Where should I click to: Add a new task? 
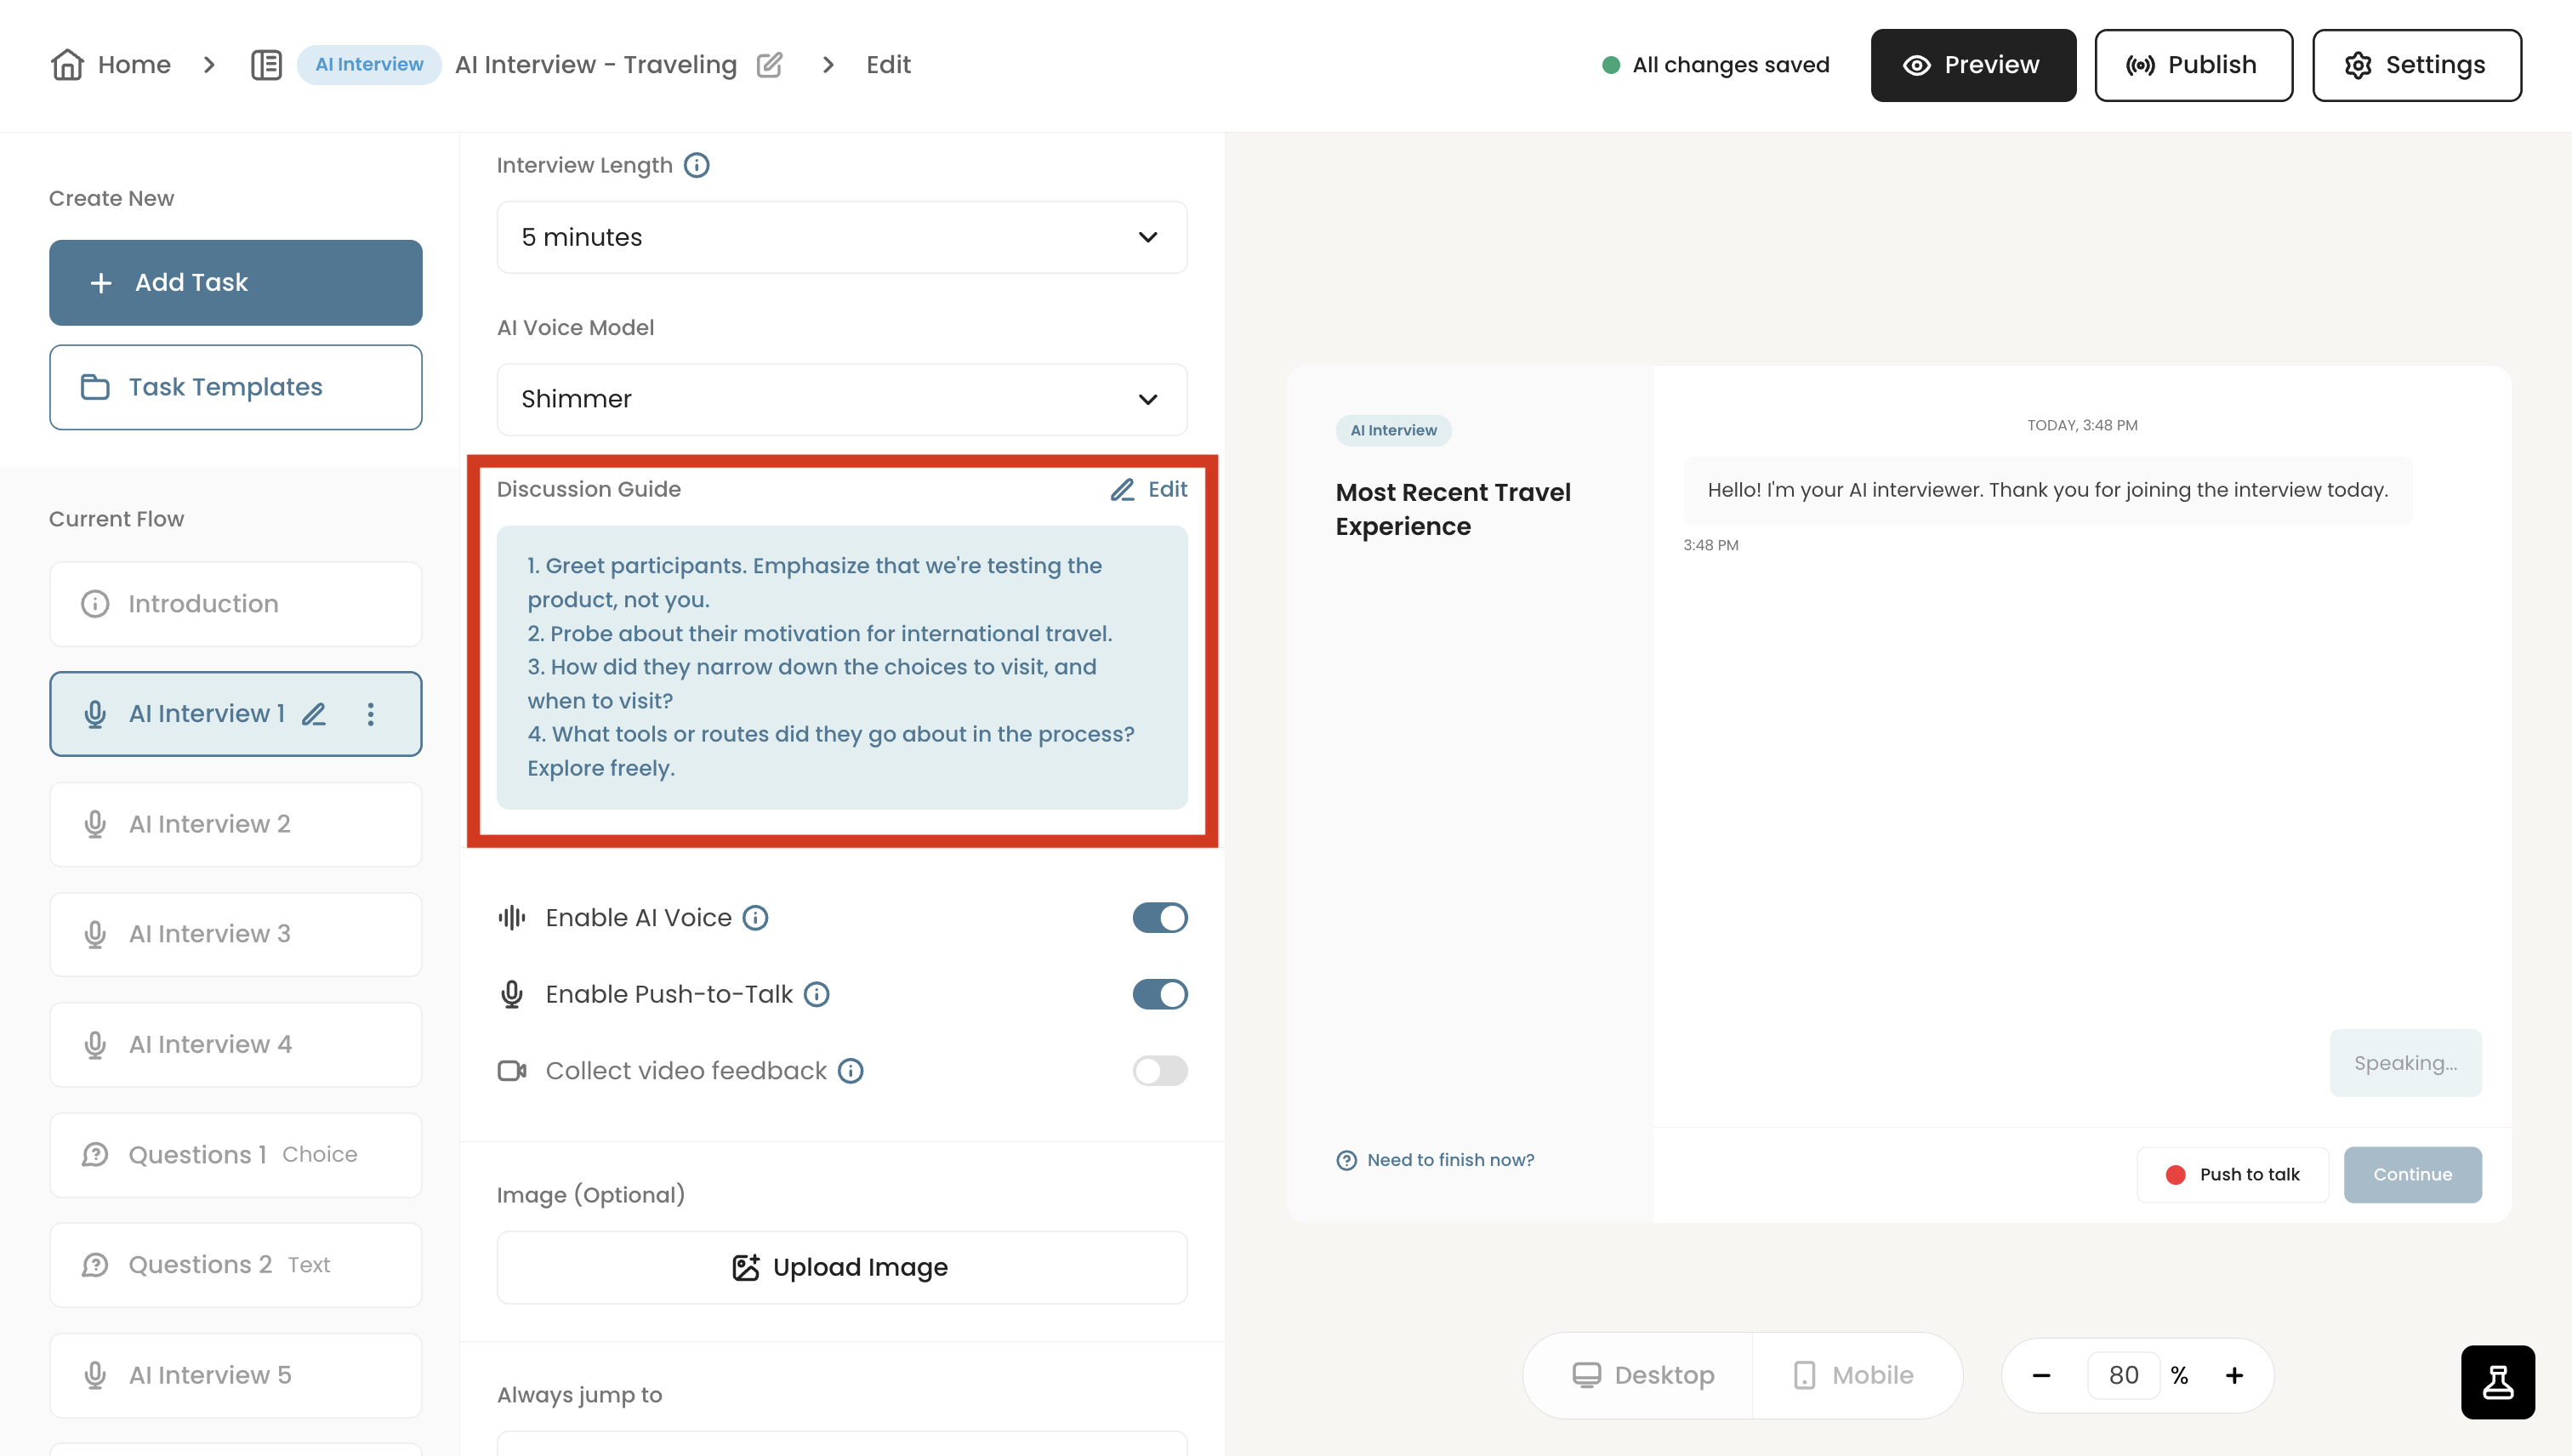coord(236,282)
